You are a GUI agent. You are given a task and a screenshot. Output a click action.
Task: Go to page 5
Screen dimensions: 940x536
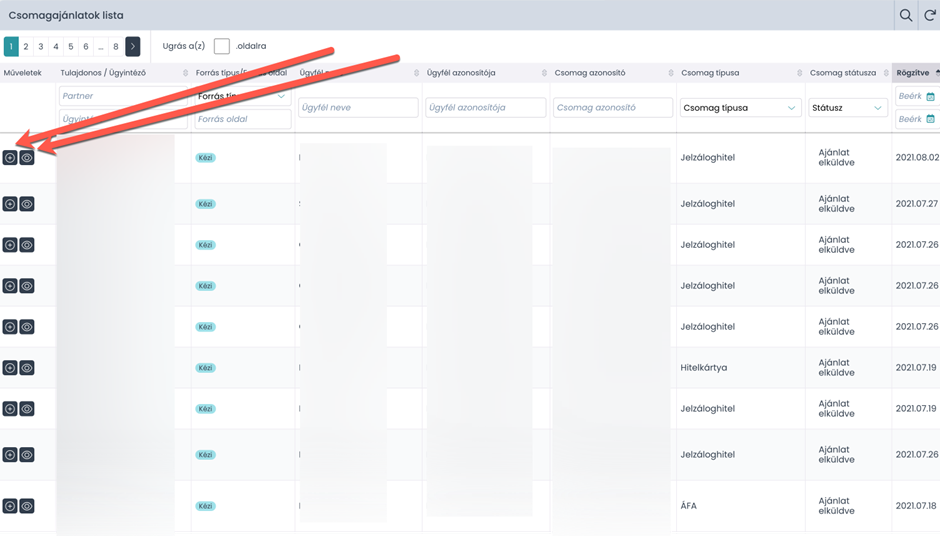(71, 46)
